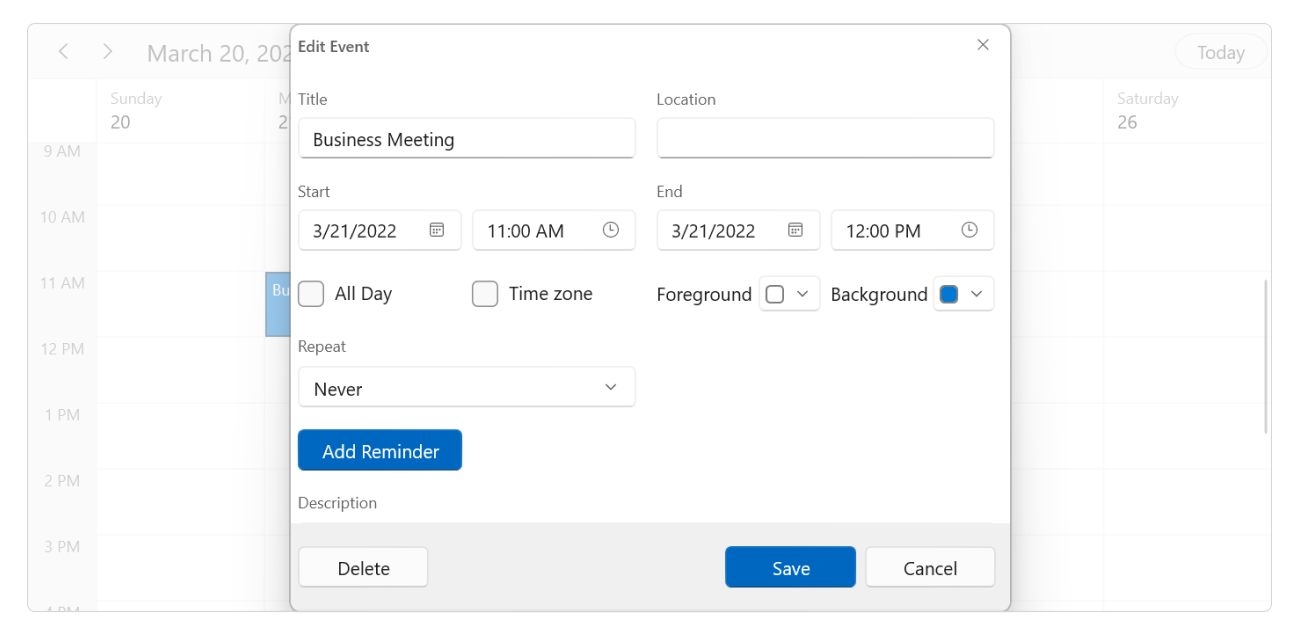Viewport: 1300px width, 636px height.
Task: Open the End date calendar picker
Action: tap(795, 229)
